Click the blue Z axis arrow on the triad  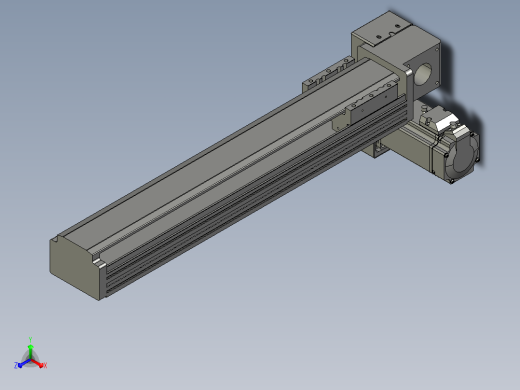[x=23, y=364]
